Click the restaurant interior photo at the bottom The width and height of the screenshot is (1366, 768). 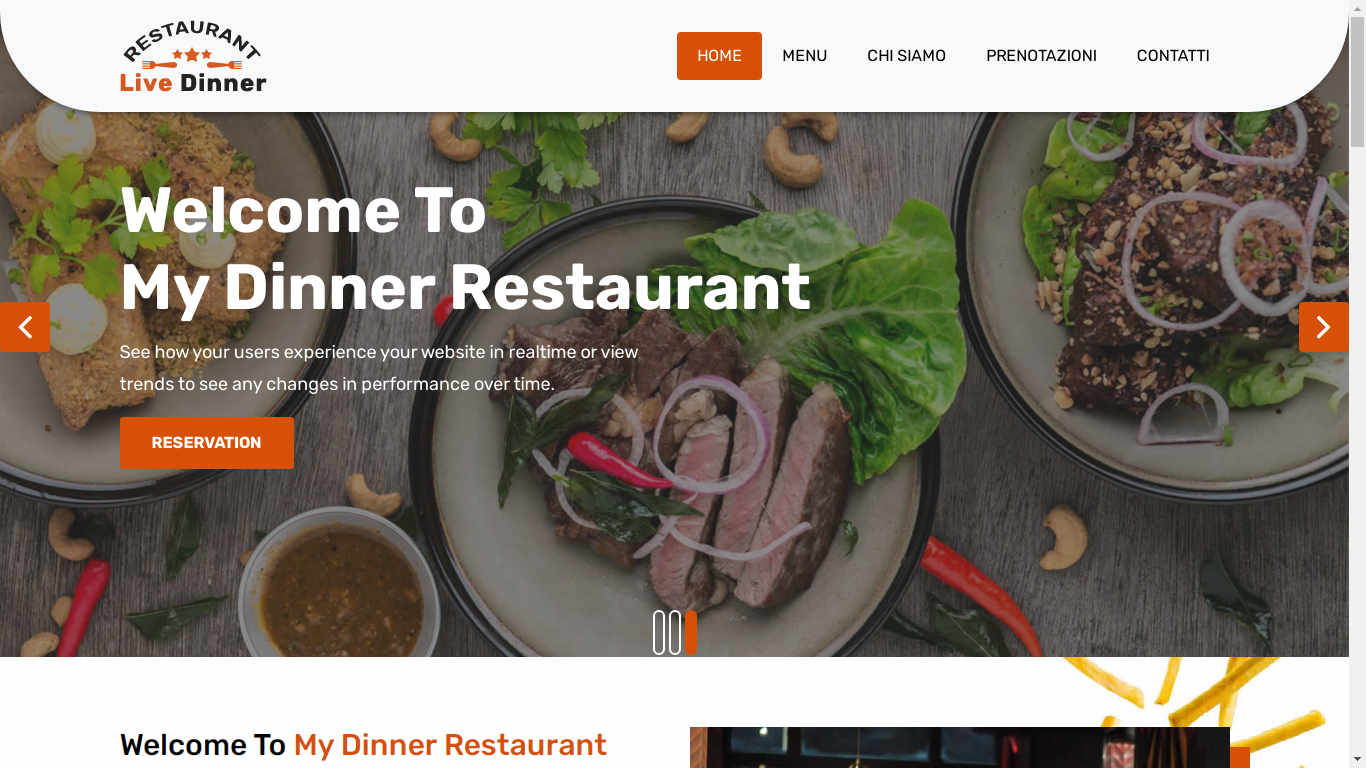[960, 747]
